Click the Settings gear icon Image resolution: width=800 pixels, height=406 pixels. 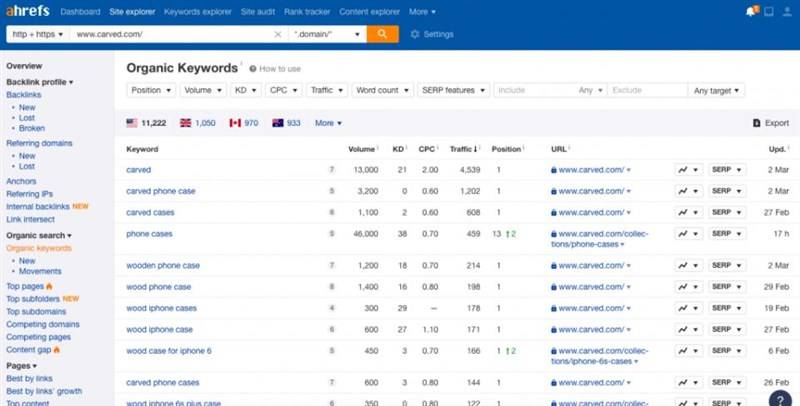coord(415,34)
